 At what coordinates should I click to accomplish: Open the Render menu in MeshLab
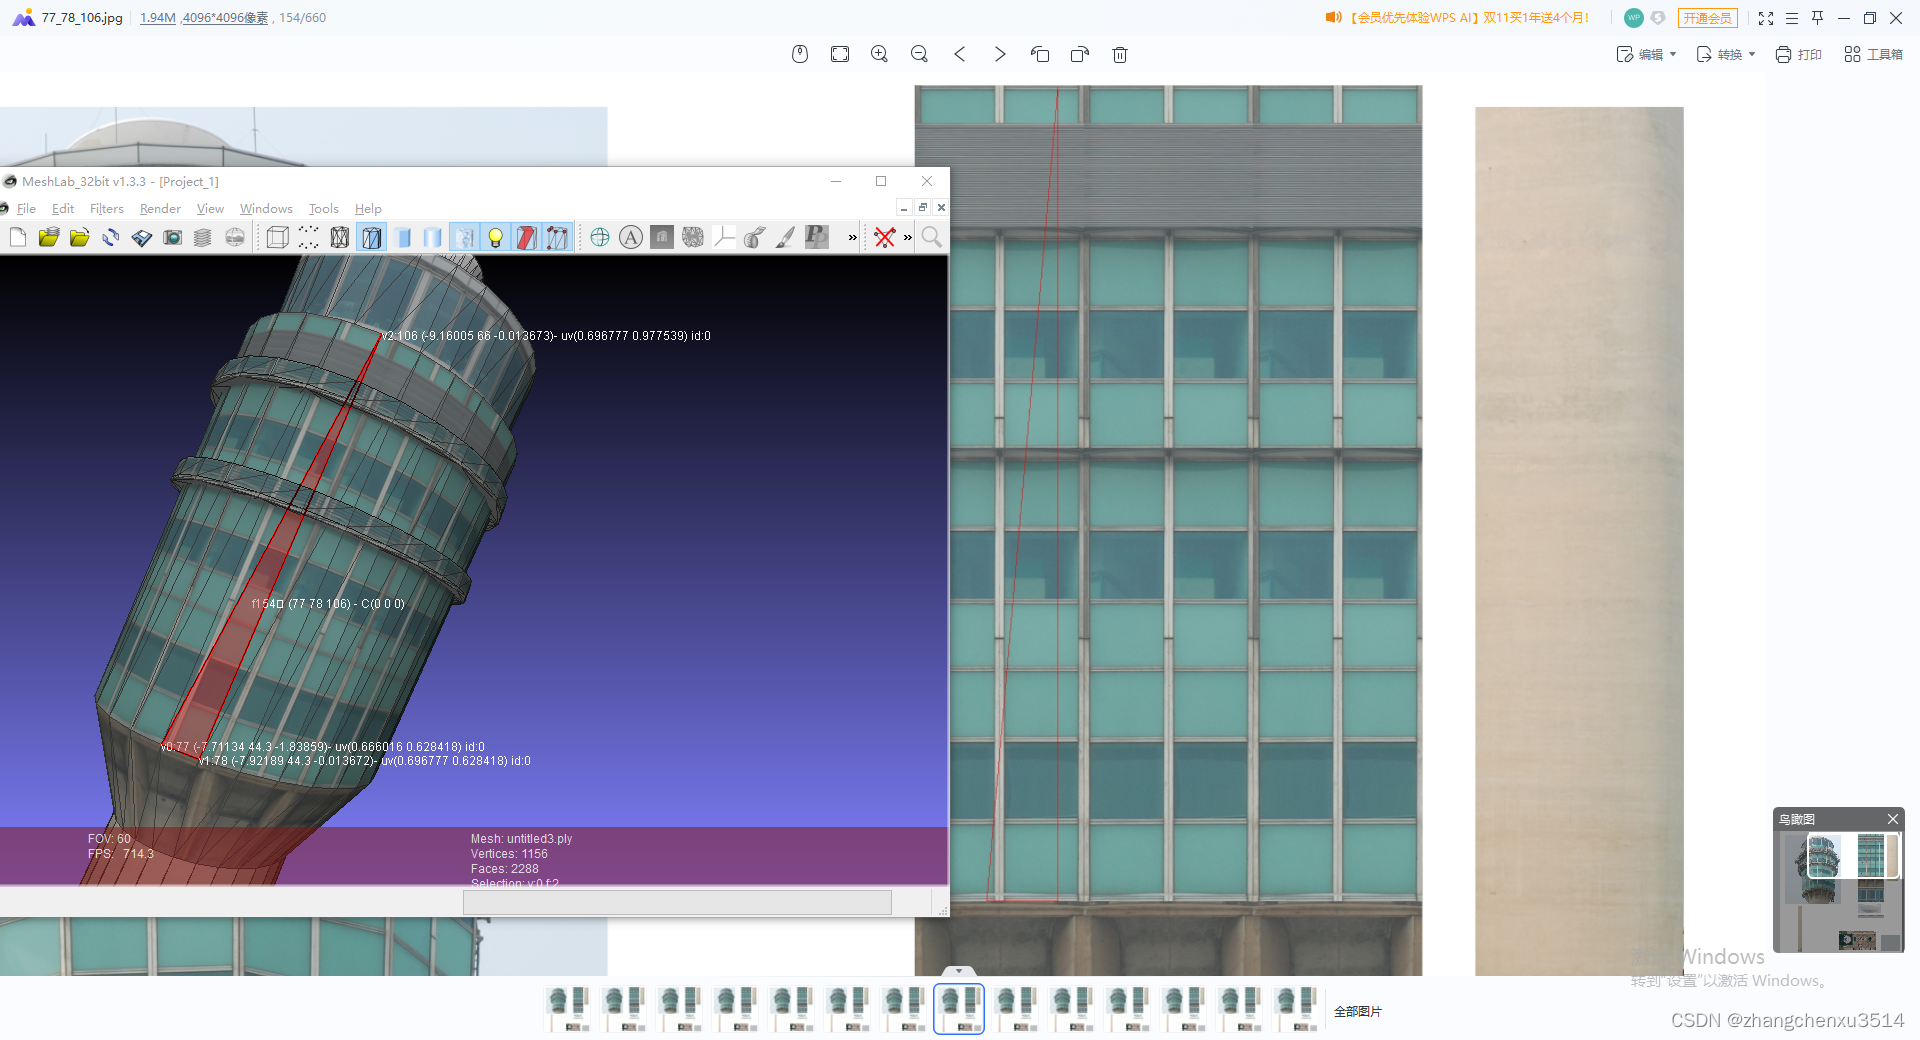coord(160,209)
